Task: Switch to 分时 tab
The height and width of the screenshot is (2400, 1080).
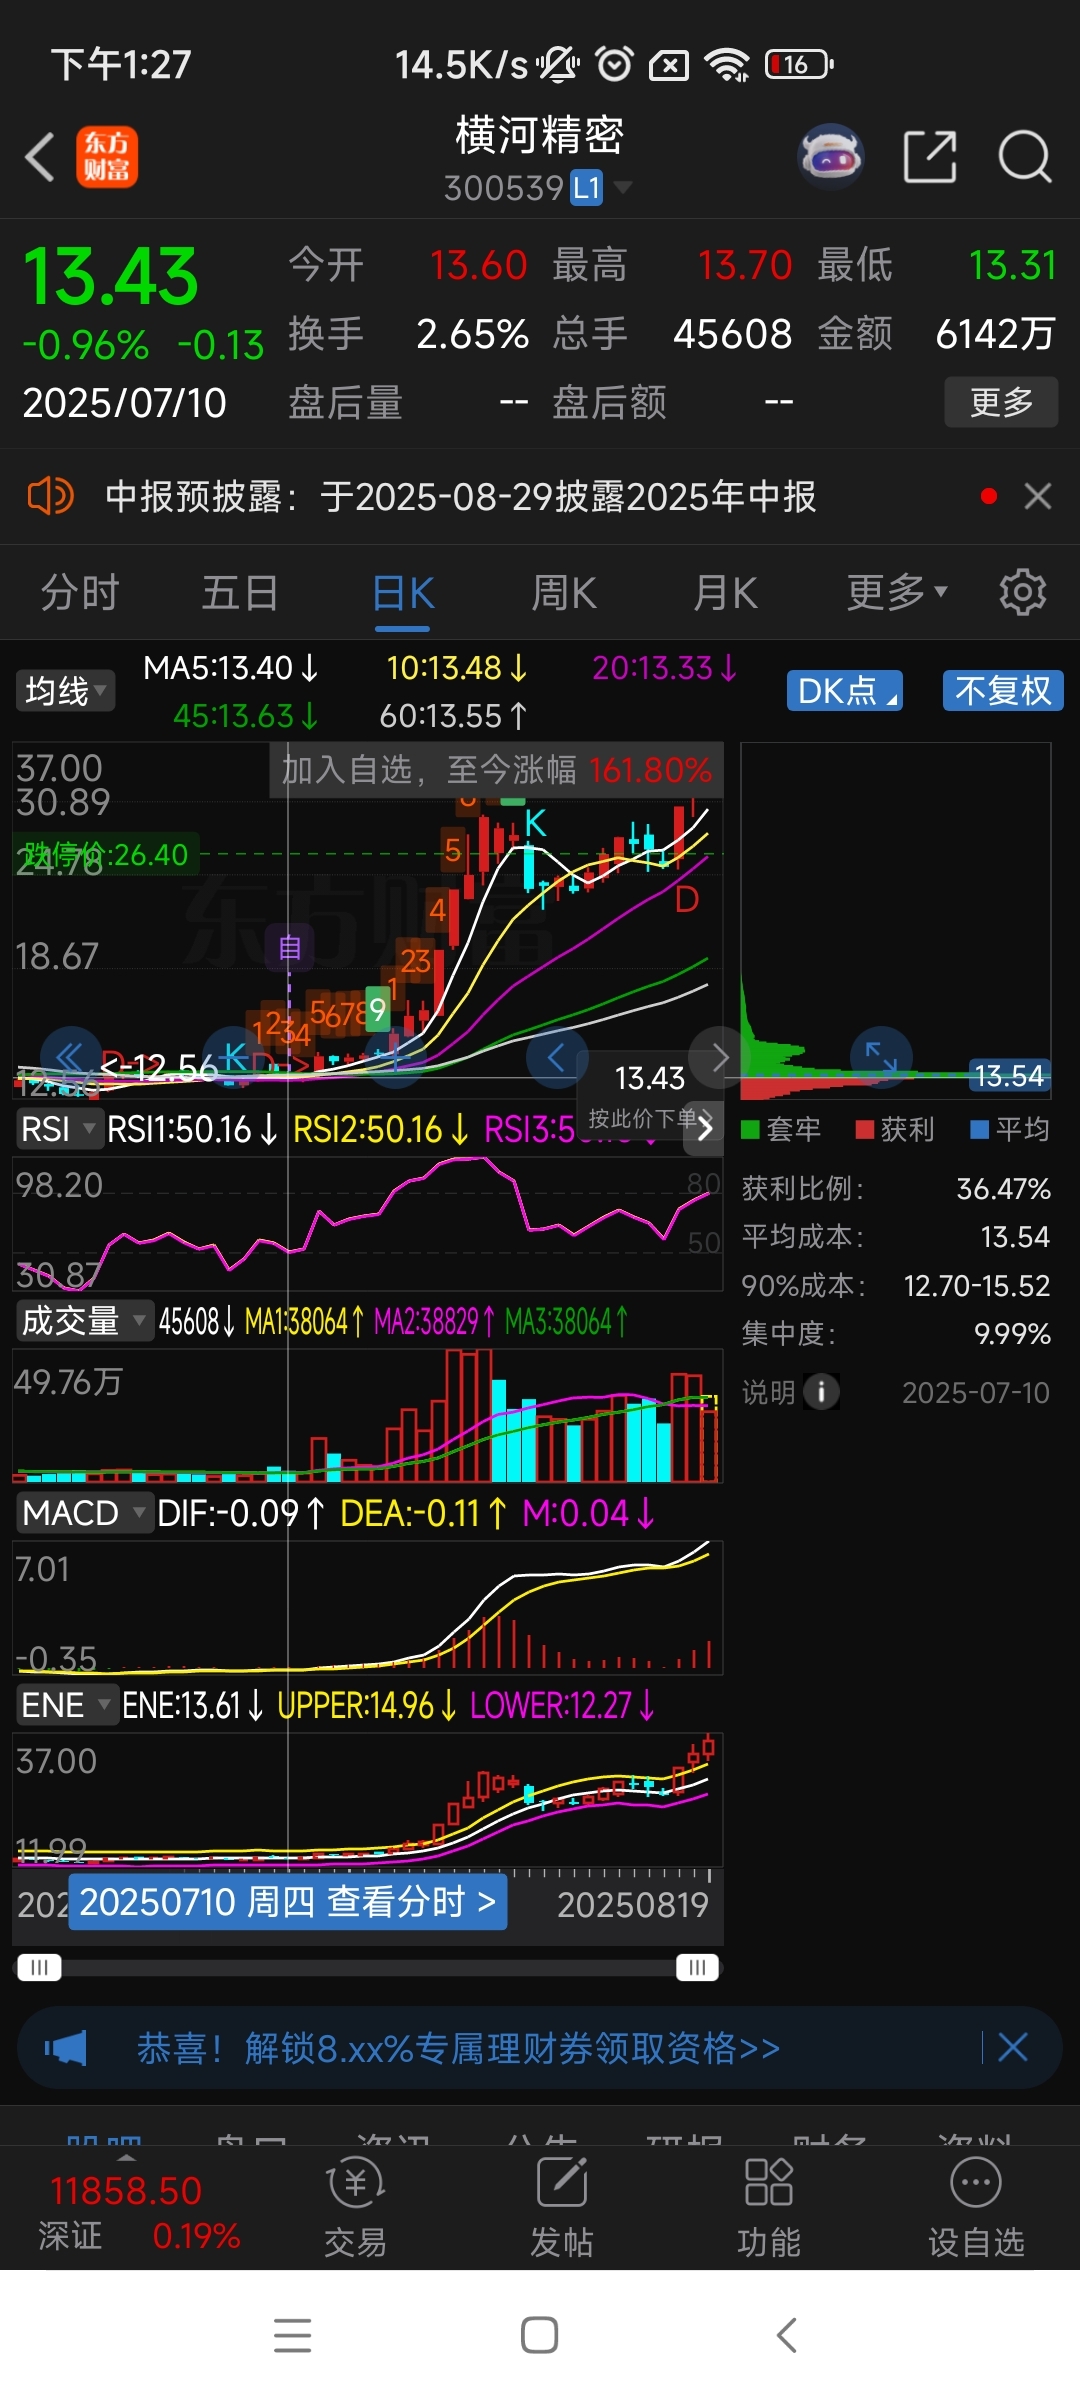Action: pyautogui.click(x=80, y=592)
